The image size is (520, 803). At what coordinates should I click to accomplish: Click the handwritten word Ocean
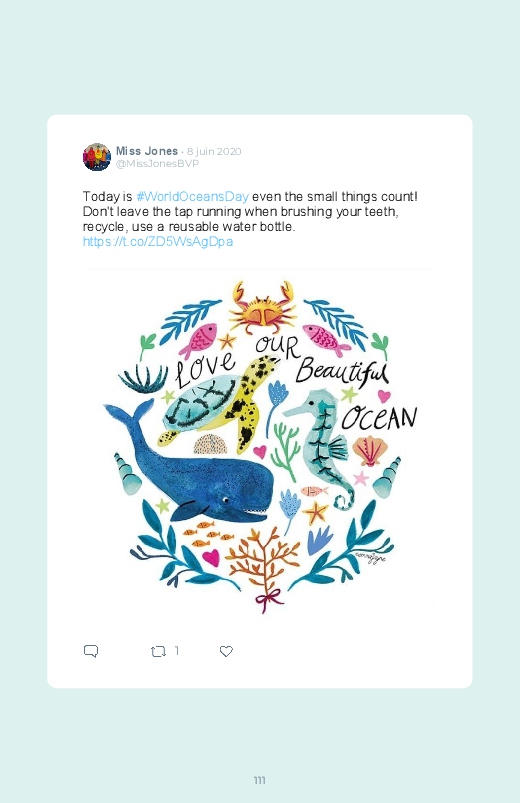click(x=379, y=418)
